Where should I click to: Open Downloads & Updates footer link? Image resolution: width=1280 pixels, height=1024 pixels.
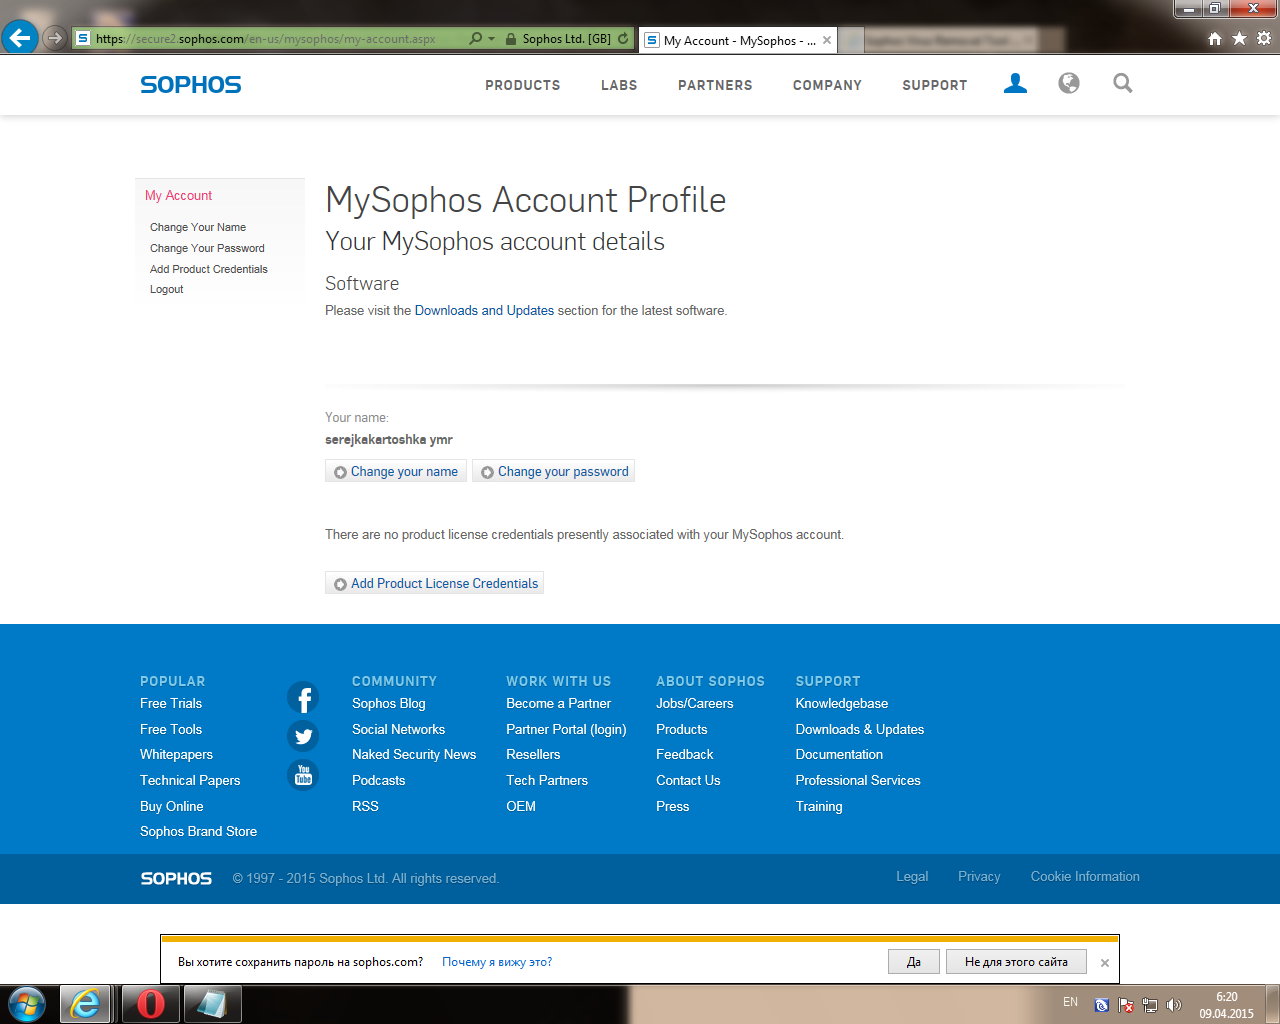point(860,730)
